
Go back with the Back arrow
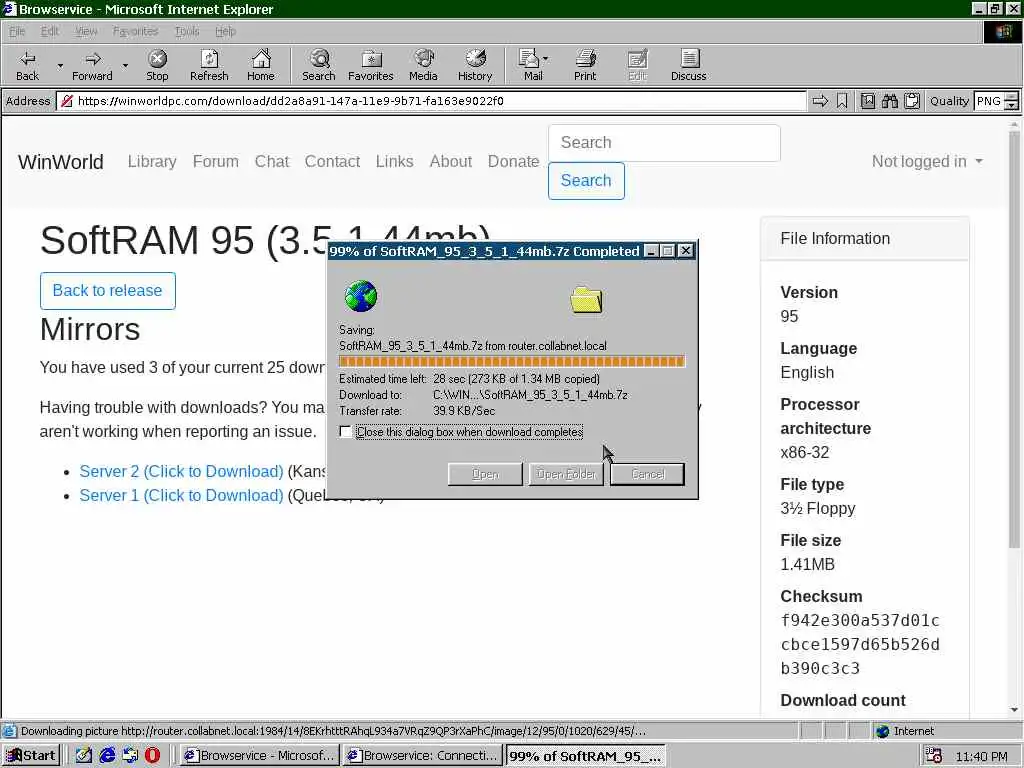27,65
